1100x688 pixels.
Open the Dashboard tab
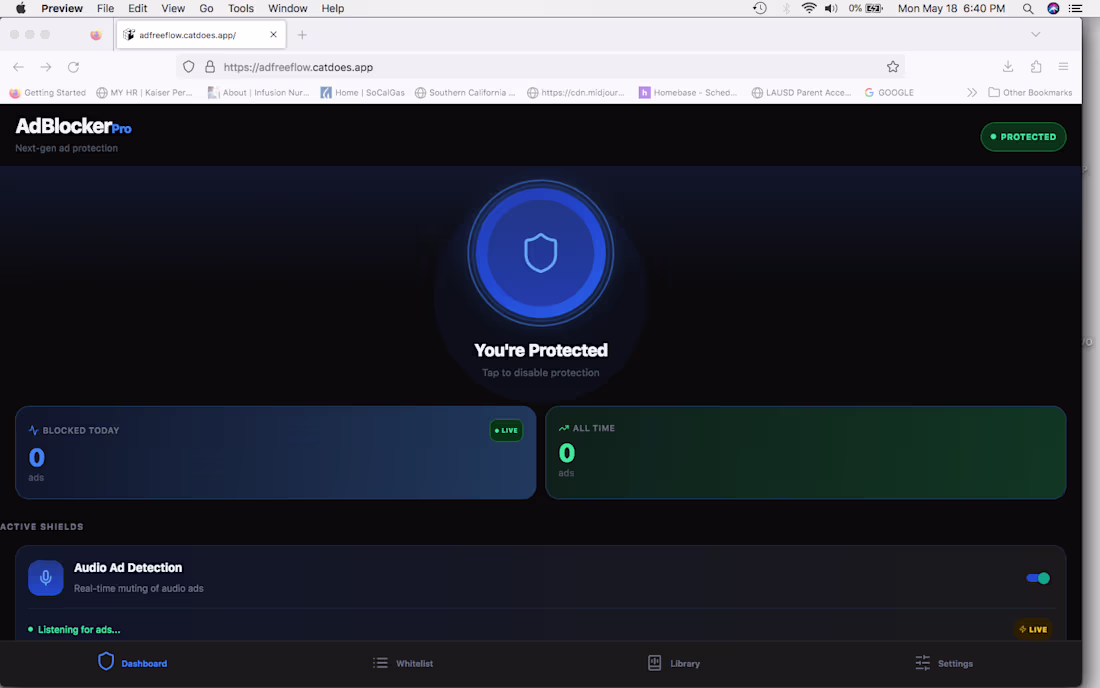[133, 663]
